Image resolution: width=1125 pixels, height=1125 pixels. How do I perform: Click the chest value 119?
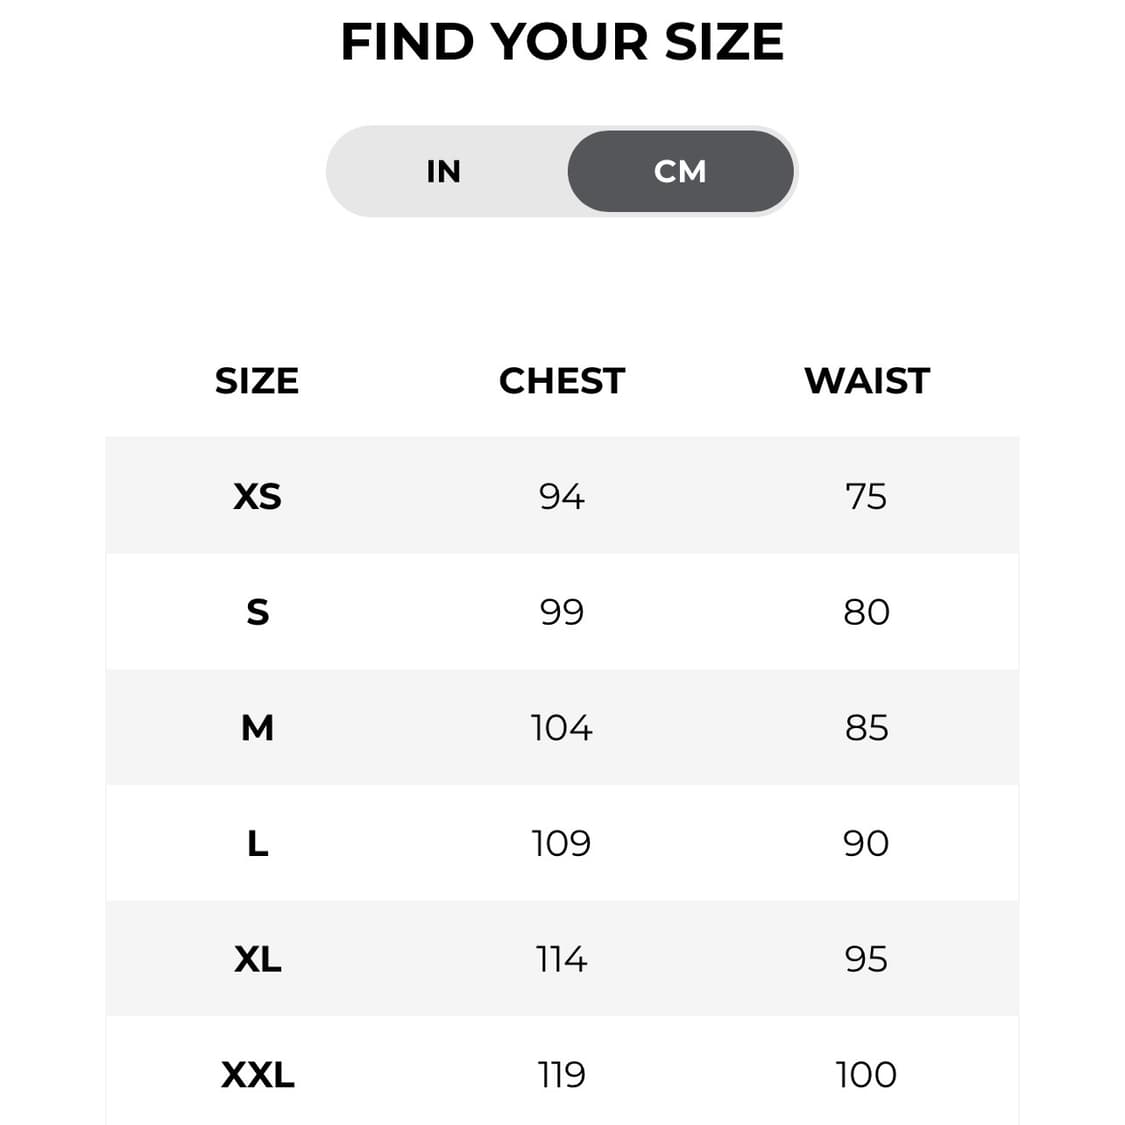coord(562,1075)
